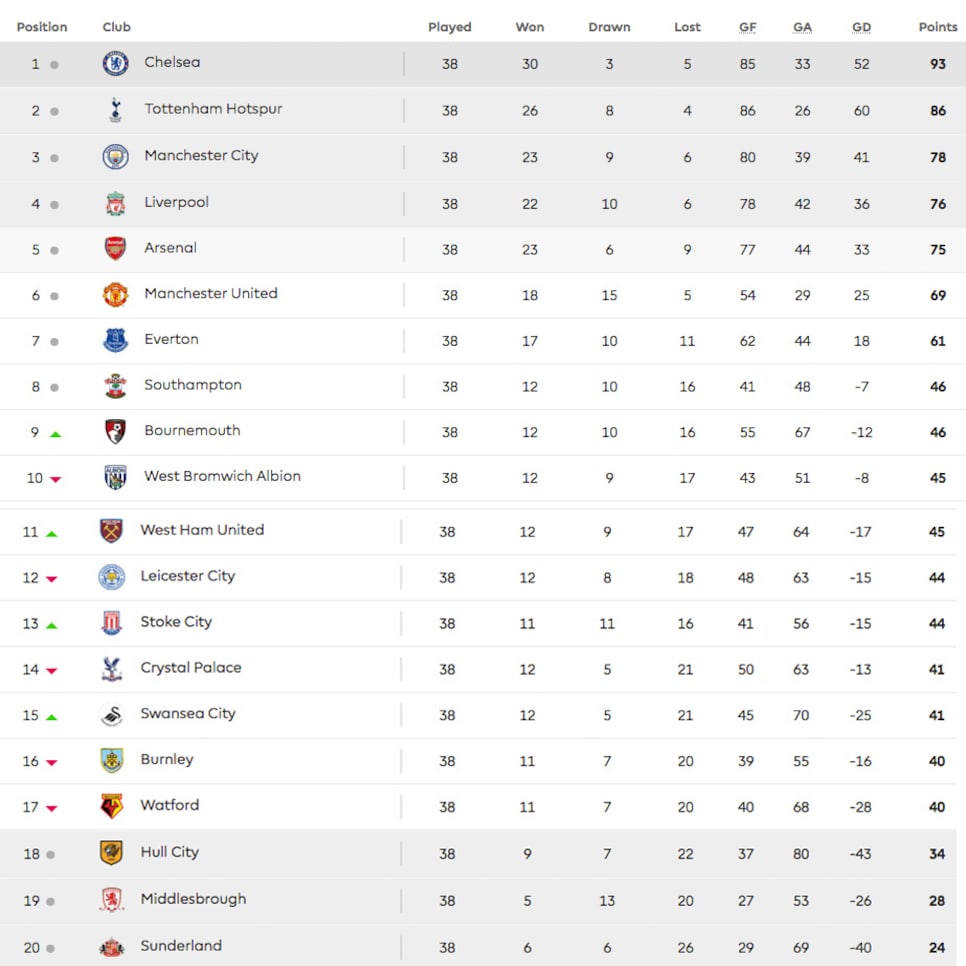The height and width of the screenshot is (966, 966).
Task: Click the Tottenham Hotspur crest icon
Action: [115, 110]
